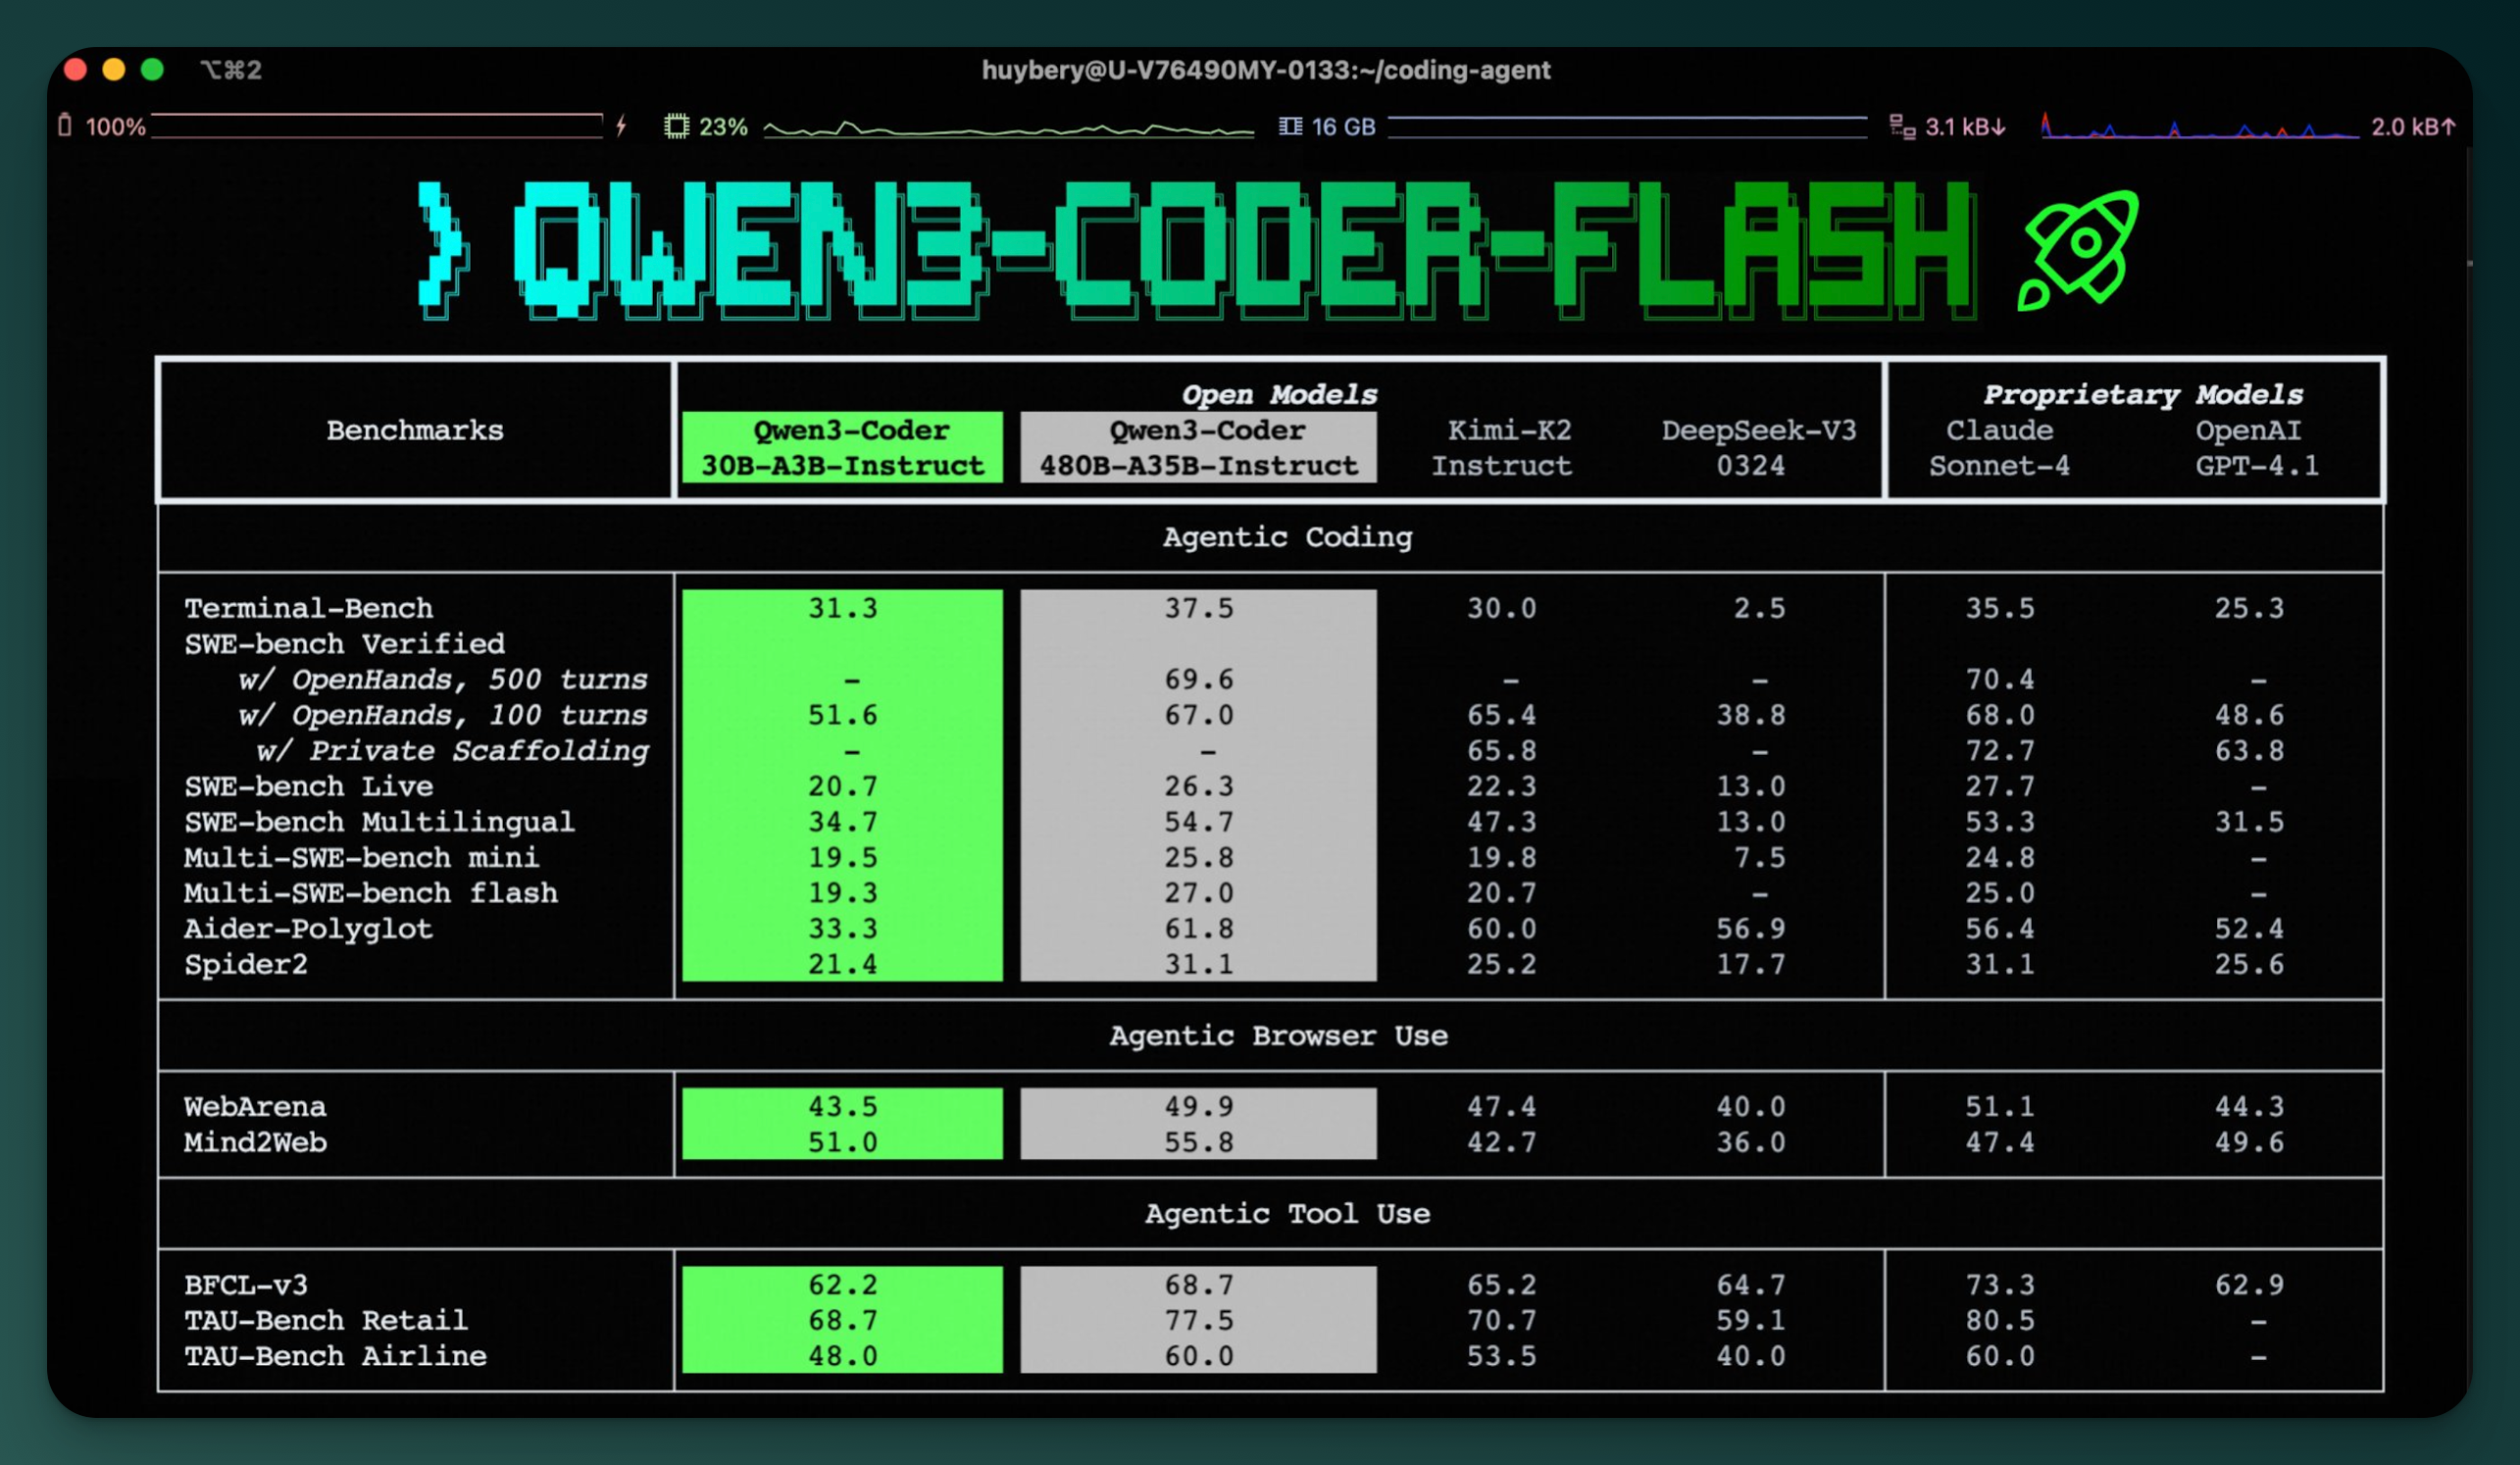Click the Mind2Web row label

point(254,1142)
